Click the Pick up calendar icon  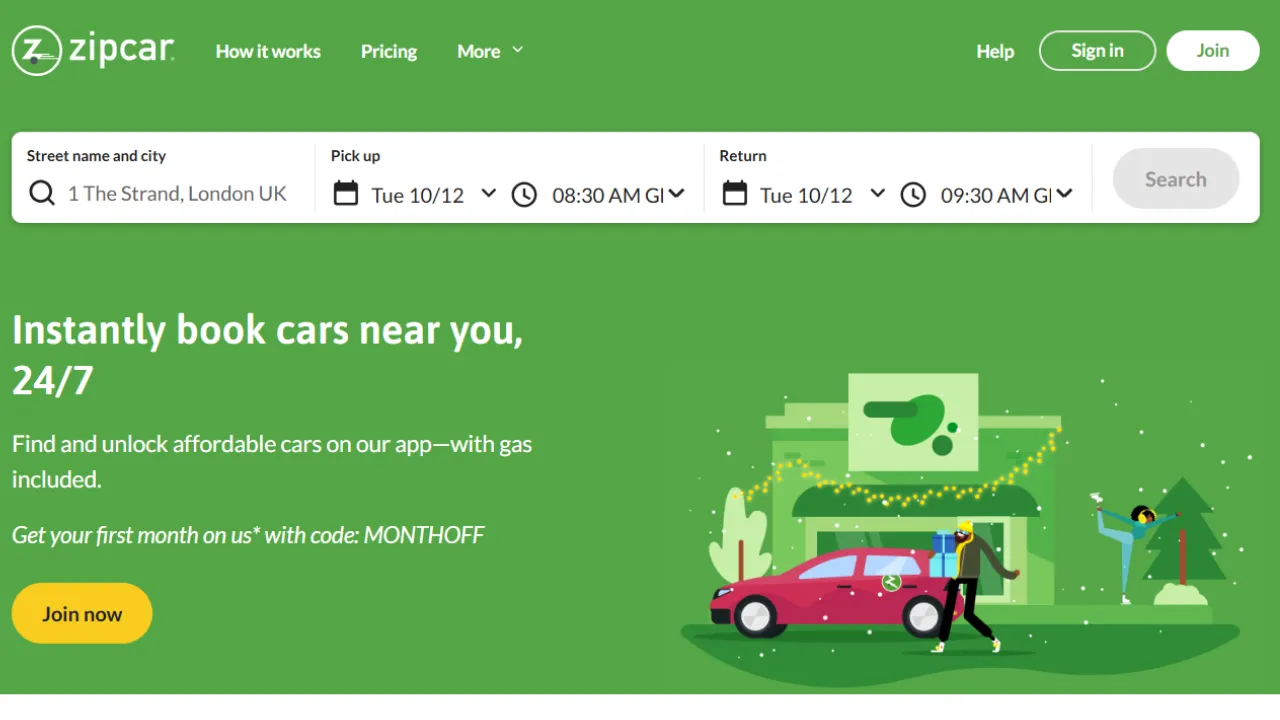coord(346,193)
